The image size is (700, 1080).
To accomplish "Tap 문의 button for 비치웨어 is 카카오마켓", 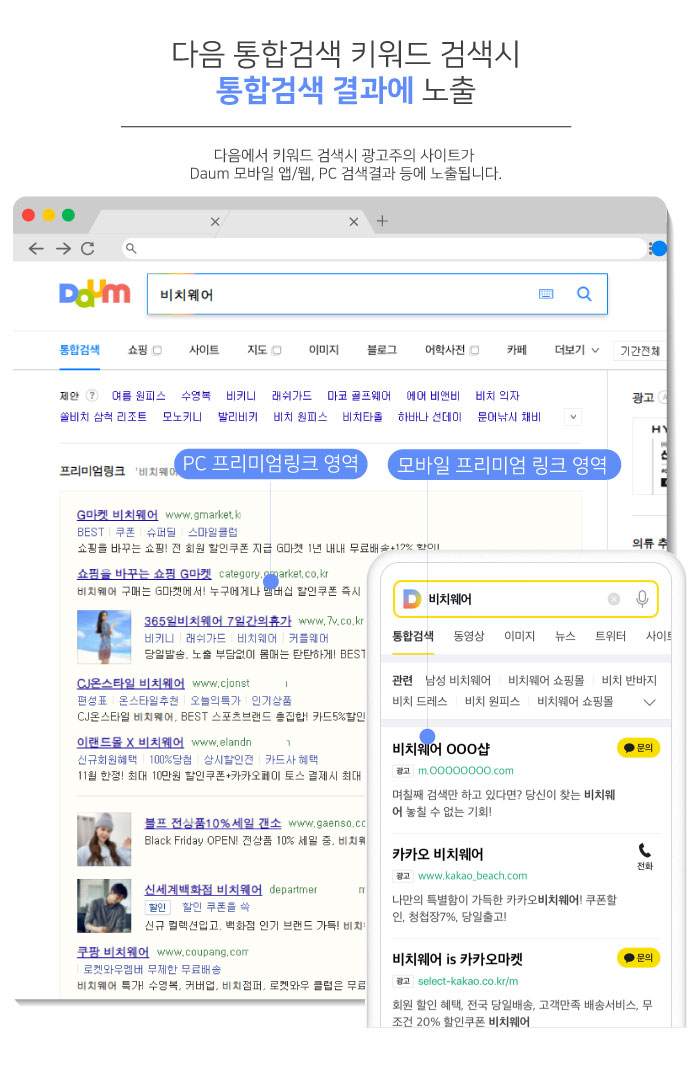I will (x=639, y=958).
